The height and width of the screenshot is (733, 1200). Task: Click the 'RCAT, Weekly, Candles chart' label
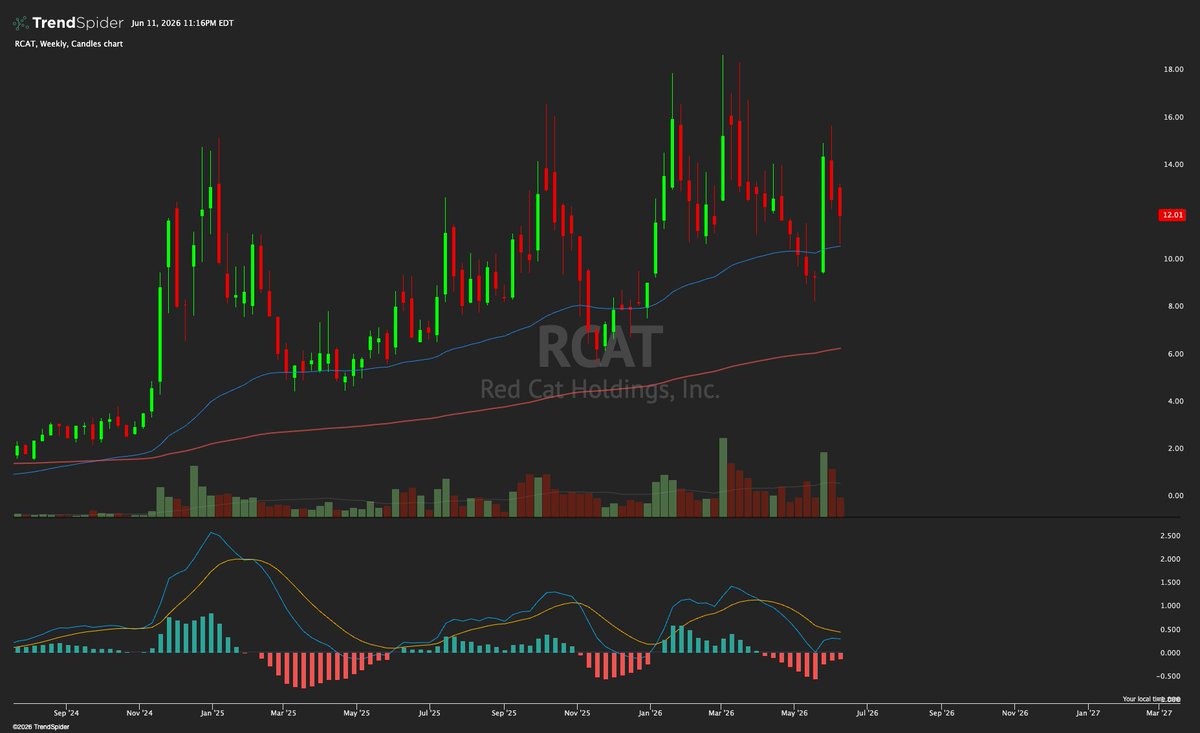click(69, 45)
